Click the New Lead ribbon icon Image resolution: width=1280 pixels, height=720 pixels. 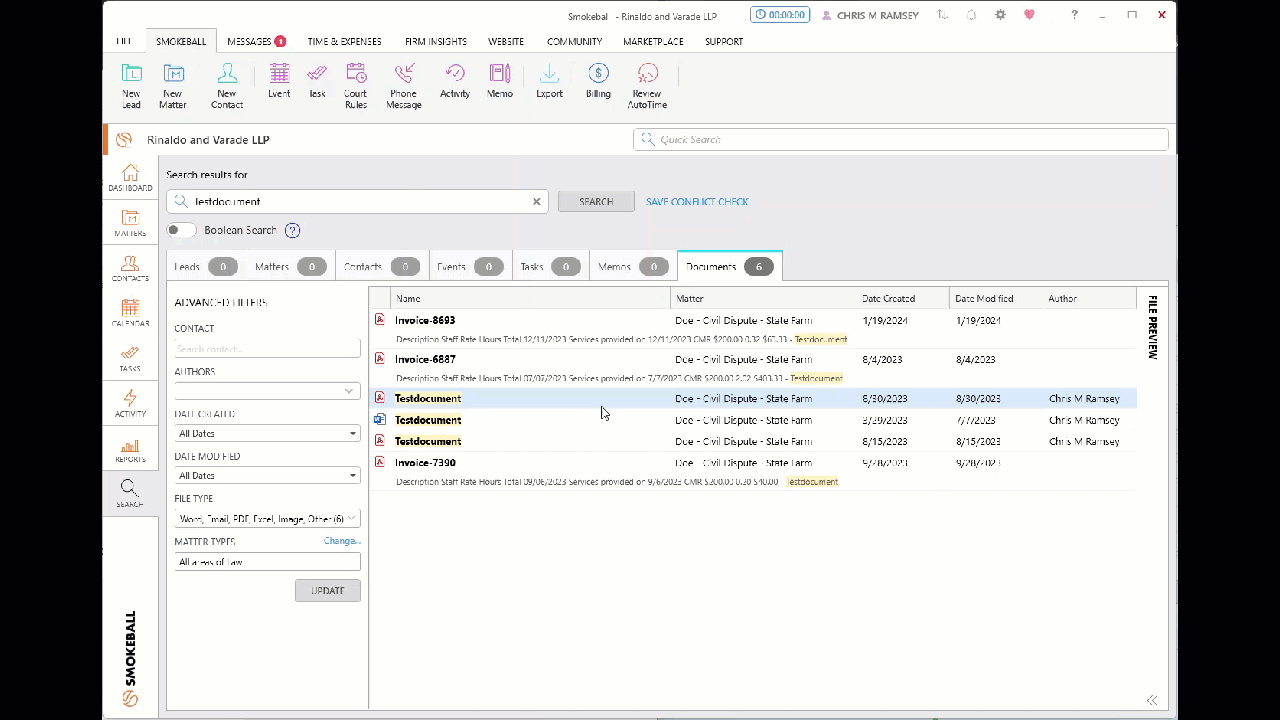pos(131,85)
